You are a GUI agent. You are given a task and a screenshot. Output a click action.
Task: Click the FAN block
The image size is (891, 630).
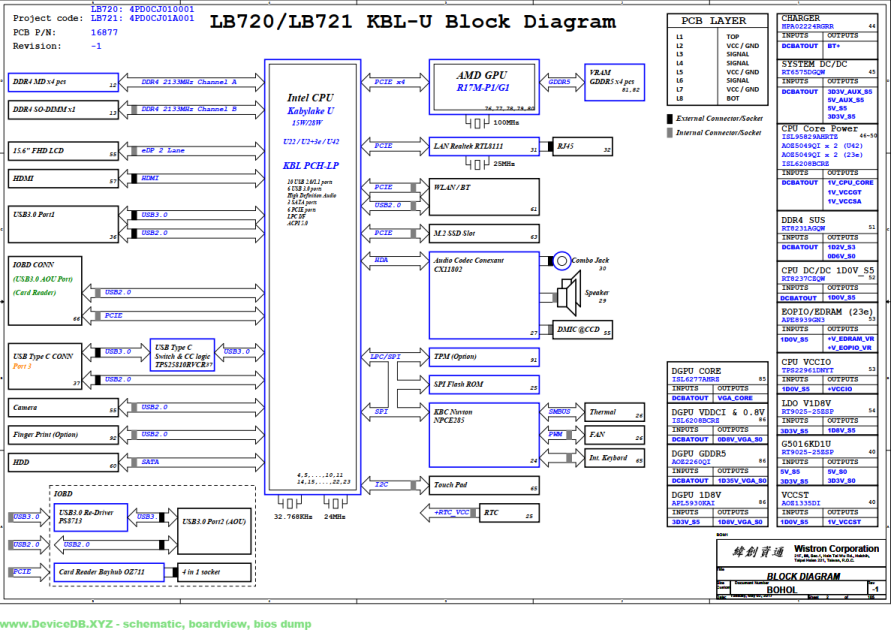(614, 435)
